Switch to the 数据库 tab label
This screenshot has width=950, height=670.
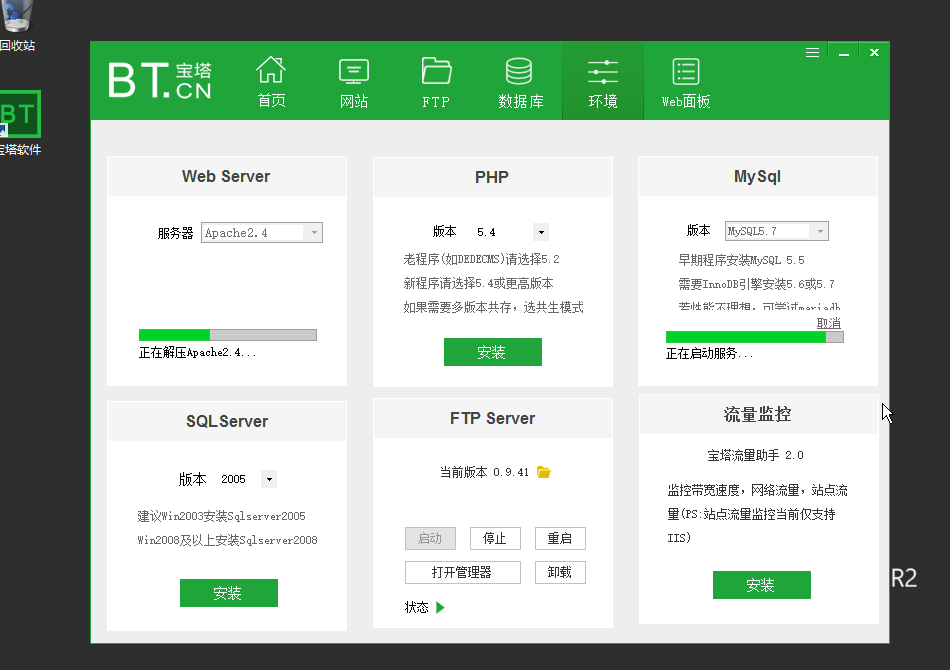520,101
